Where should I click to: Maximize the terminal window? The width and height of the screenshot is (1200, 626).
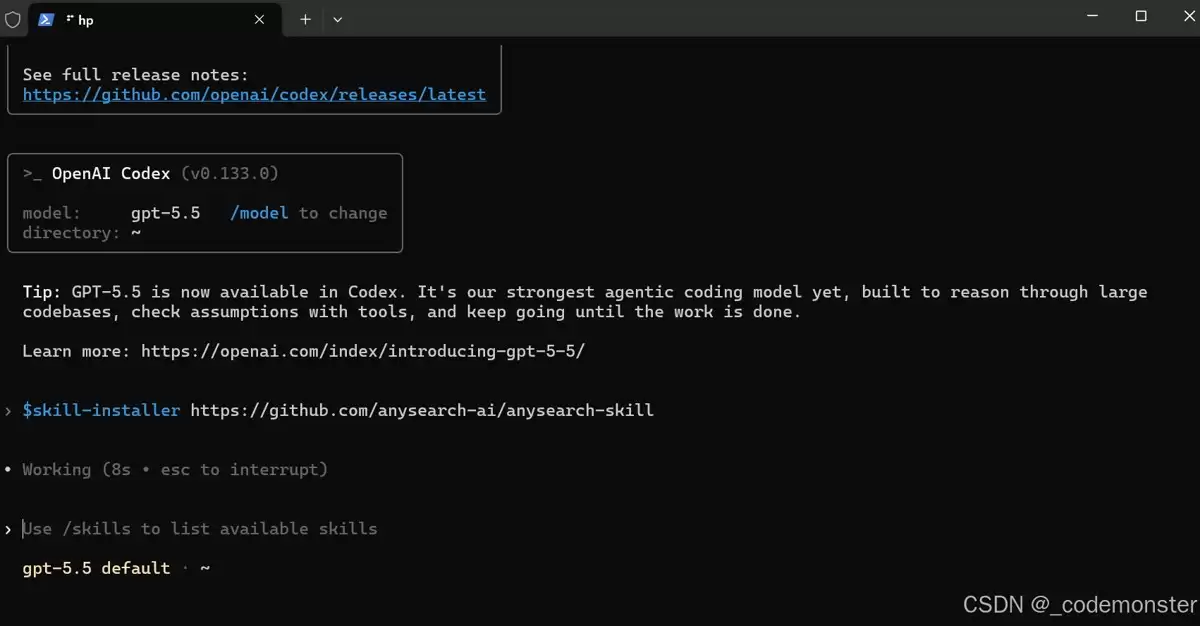coord(1141,17)
